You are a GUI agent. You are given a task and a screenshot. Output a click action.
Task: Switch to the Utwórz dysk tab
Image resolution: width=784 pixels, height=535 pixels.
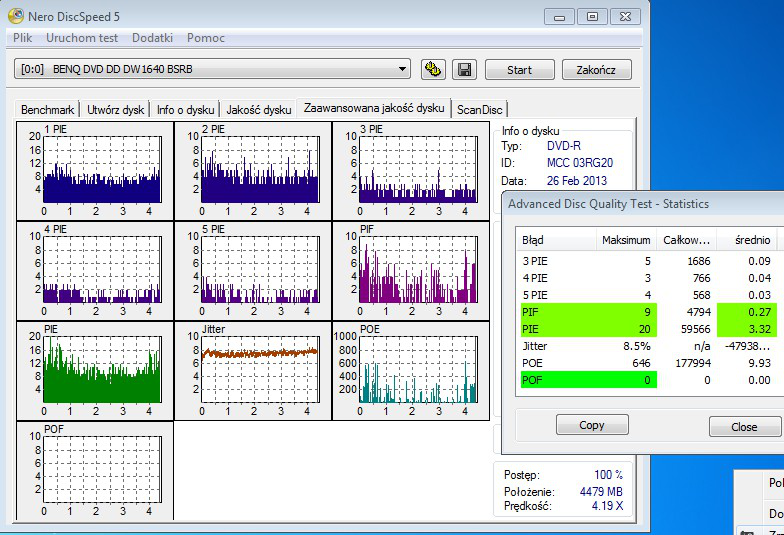[116, 110]
